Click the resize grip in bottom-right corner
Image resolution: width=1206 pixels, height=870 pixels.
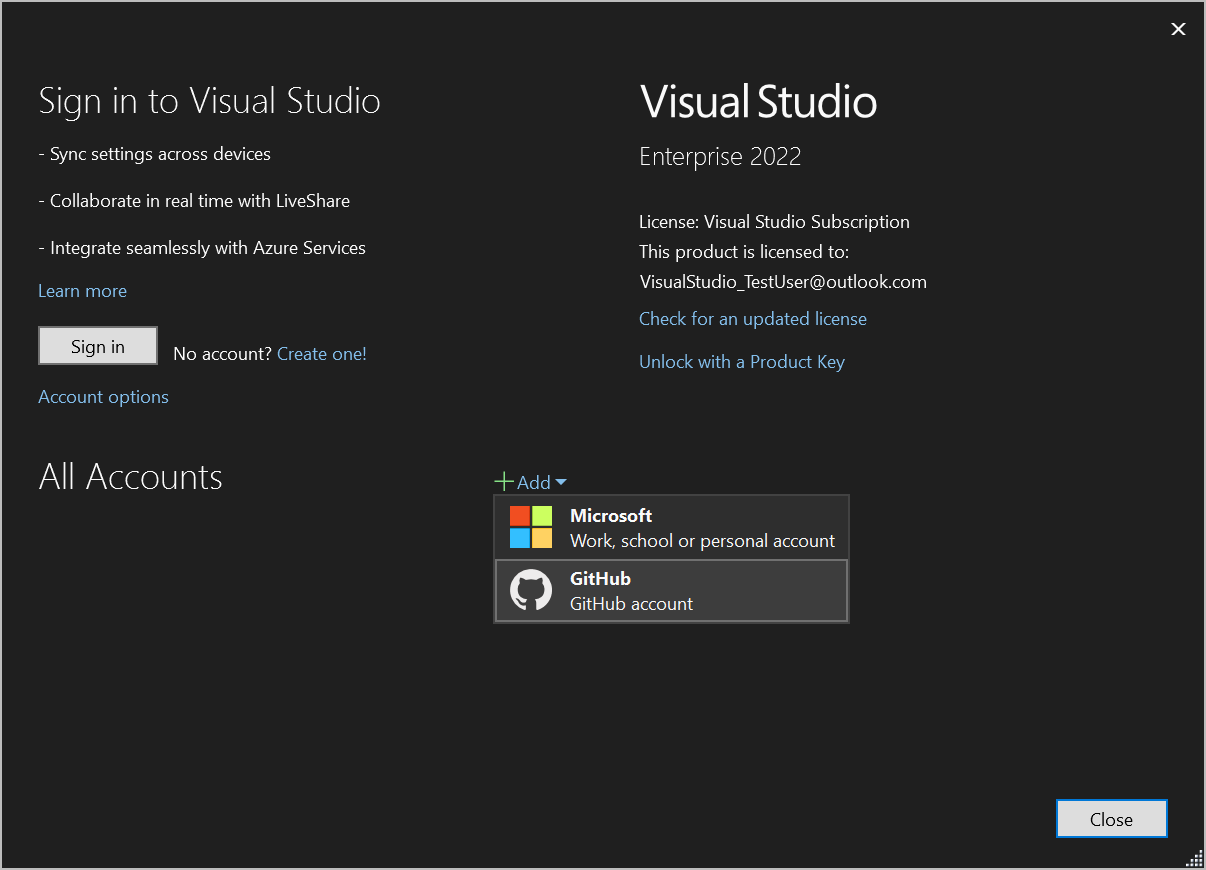tap(1194, 858)
